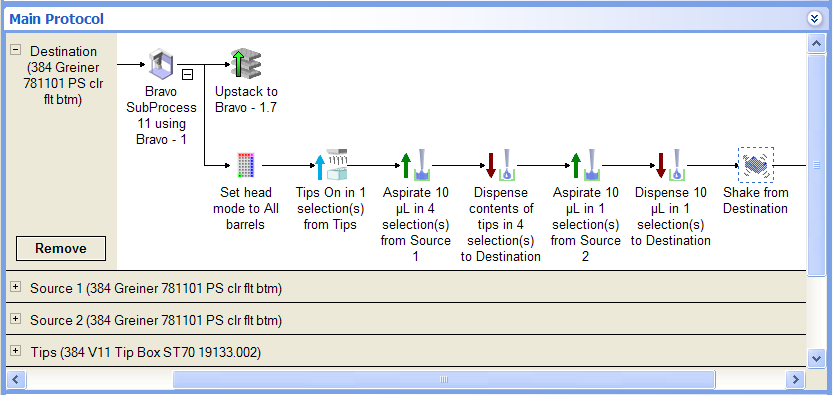This screenshot has width=833, height=395.
Task: Expand the Tips process row
Action: (16, 351)
